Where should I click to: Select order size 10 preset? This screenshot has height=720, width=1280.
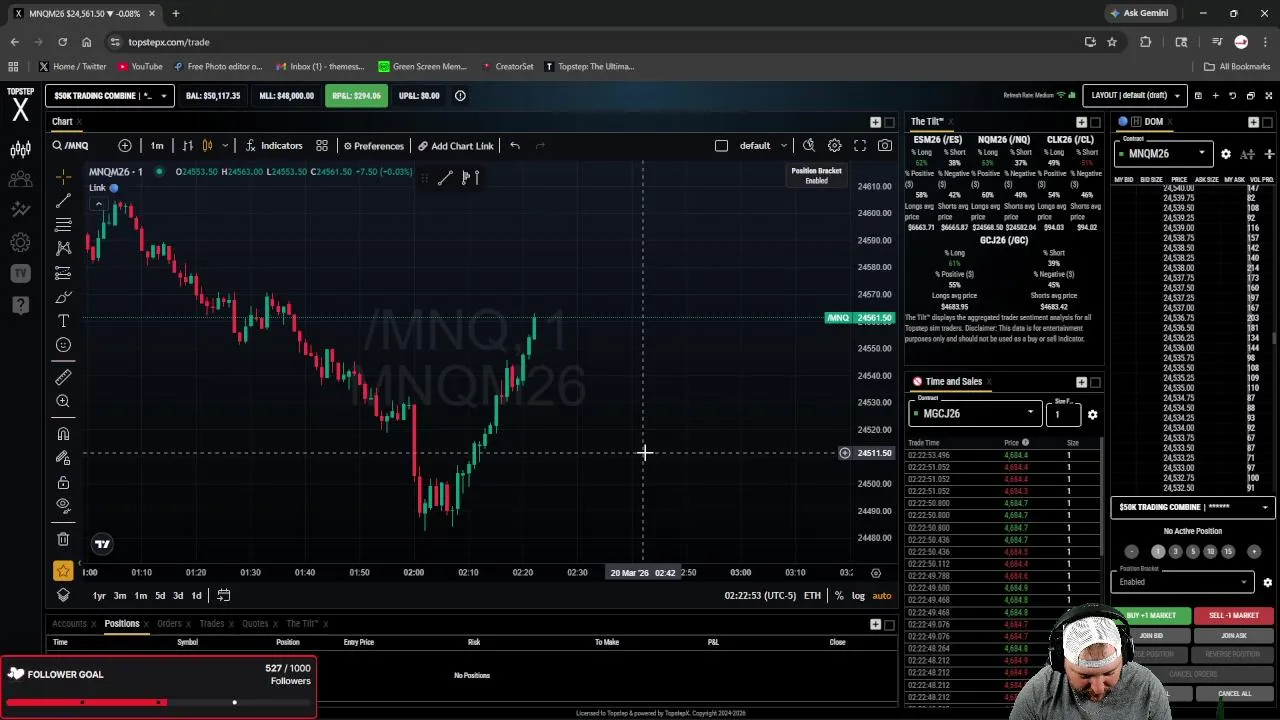(1210, 552)
